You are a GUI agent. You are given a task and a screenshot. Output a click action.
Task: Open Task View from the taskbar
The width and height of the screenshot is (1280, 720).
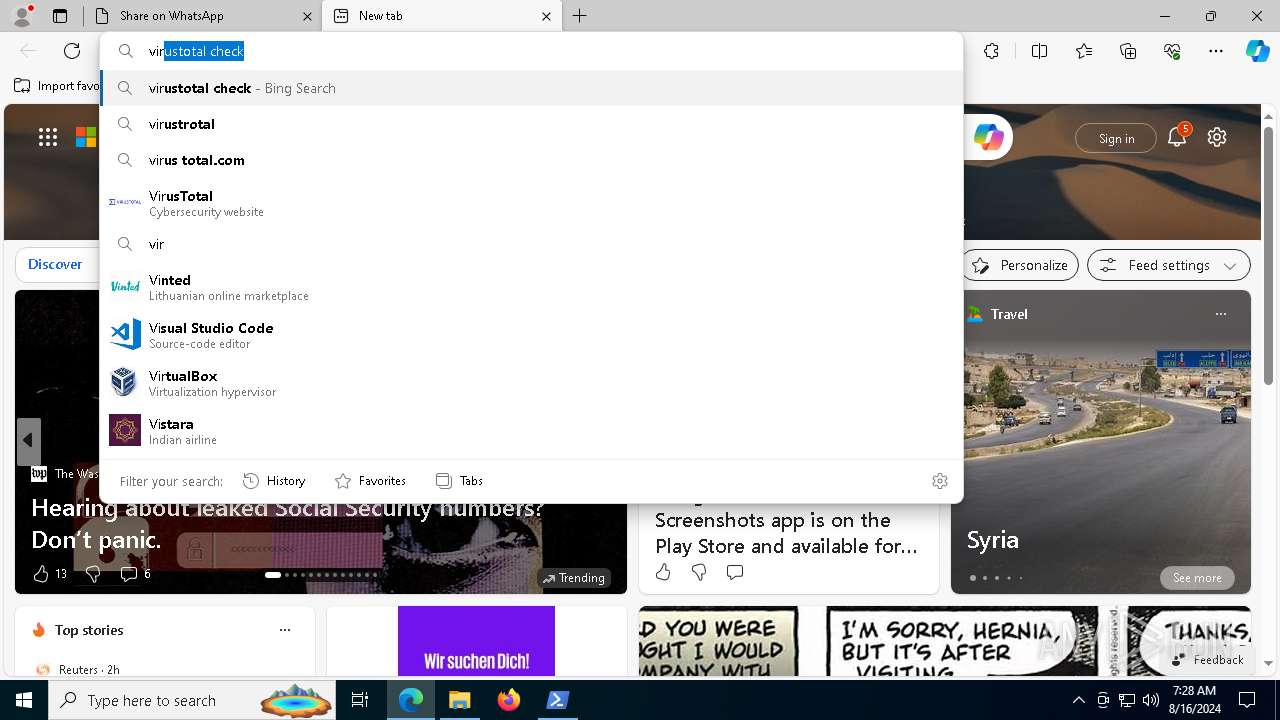(360, 700)
